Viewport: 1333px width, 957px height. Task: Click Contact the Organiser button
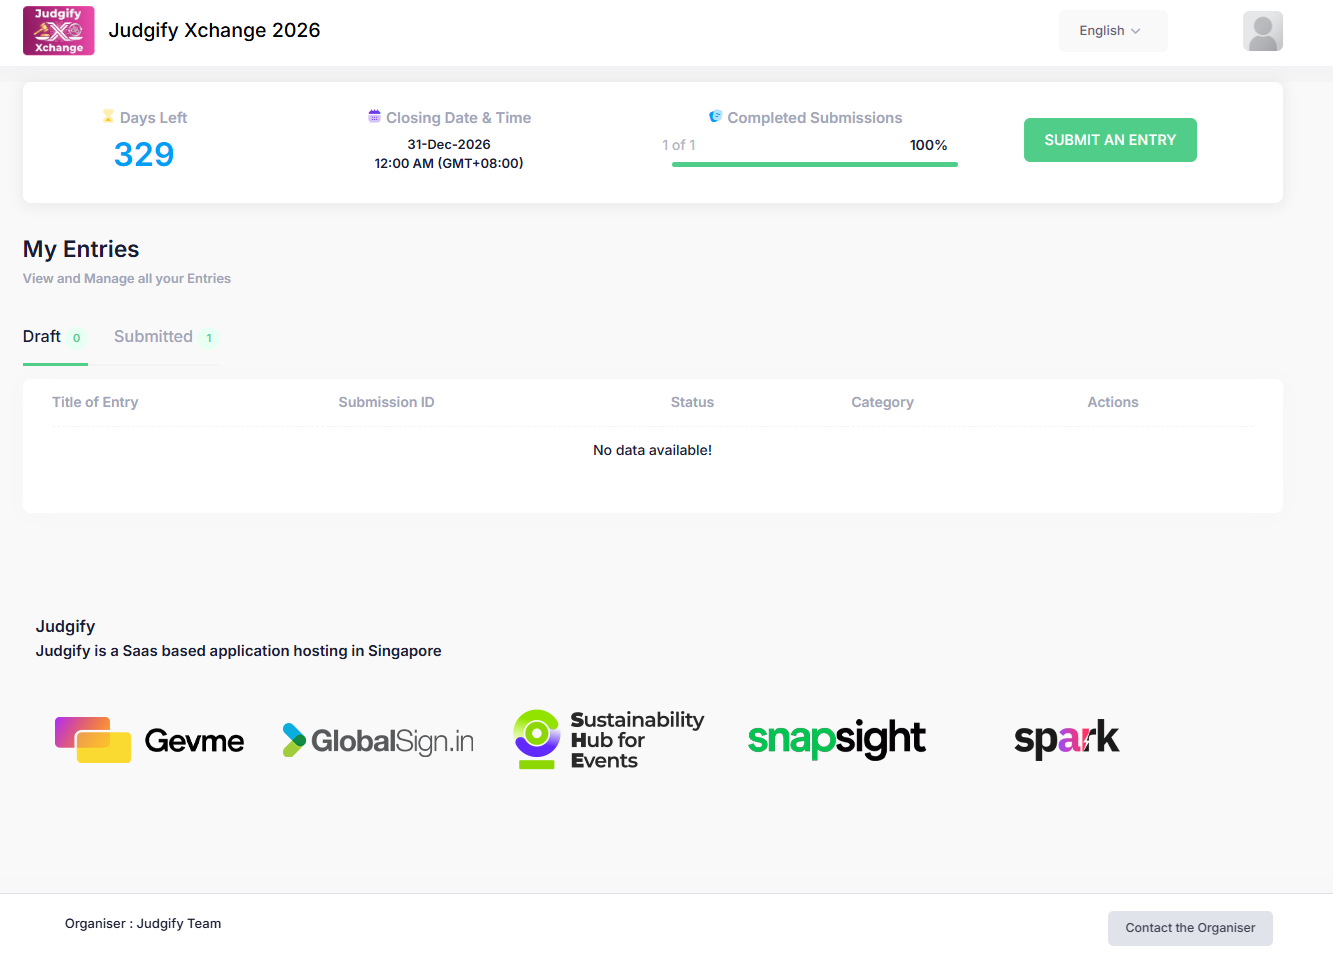tap(1190, 928)
